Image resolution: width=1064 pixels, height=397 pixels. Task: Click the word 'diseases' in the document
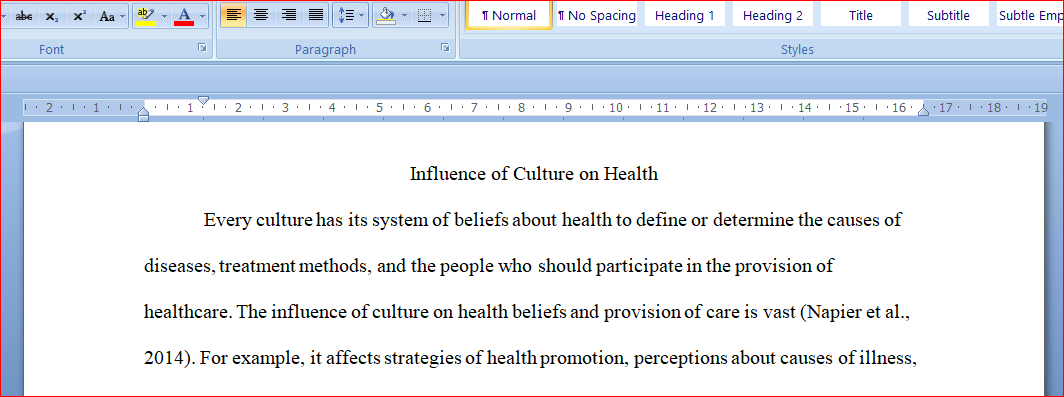(x=179, y=266)
